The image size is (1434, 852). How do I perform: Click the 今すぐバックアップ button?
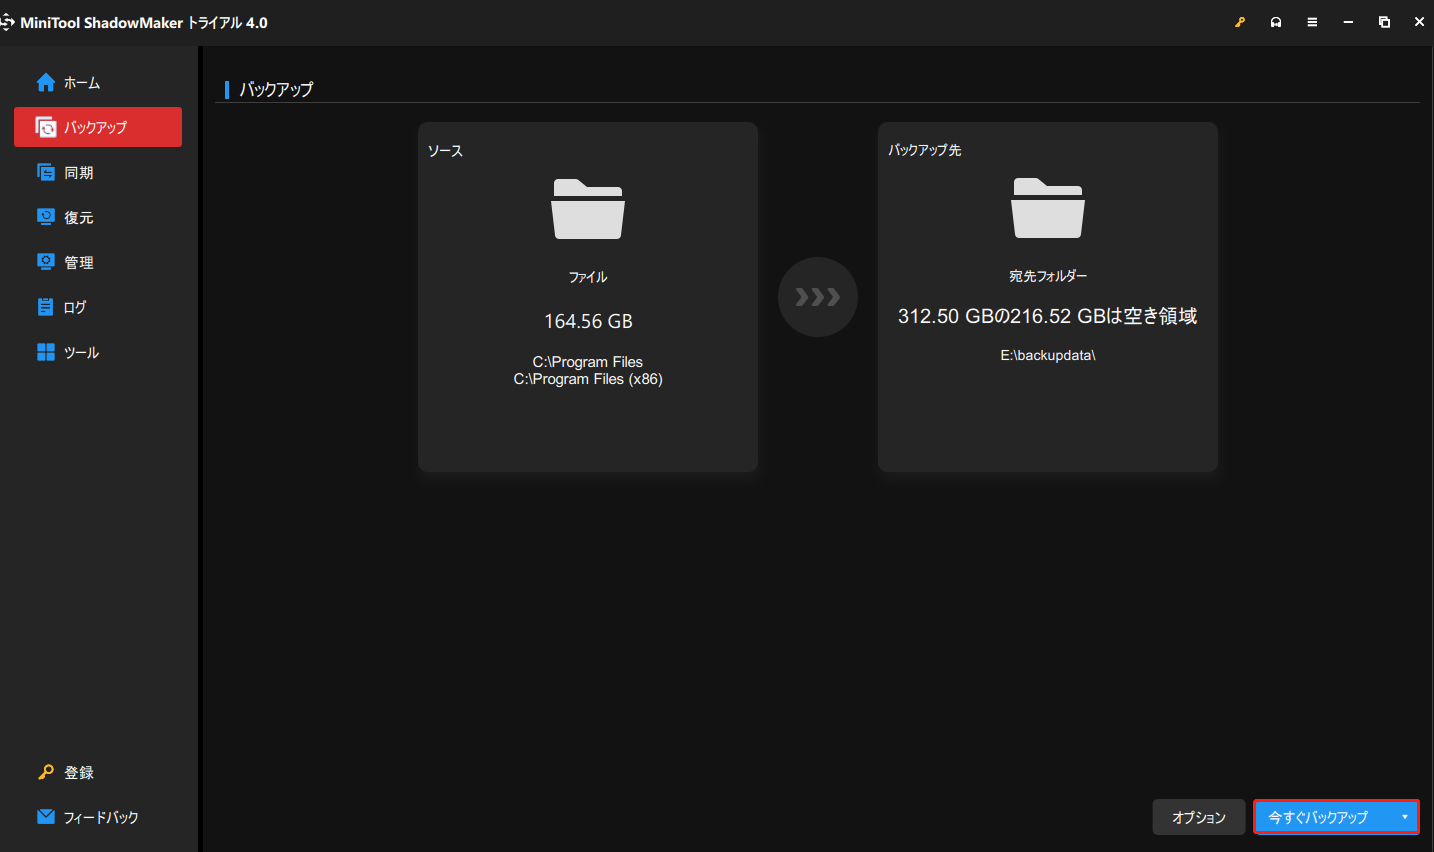click(1318, 817)
